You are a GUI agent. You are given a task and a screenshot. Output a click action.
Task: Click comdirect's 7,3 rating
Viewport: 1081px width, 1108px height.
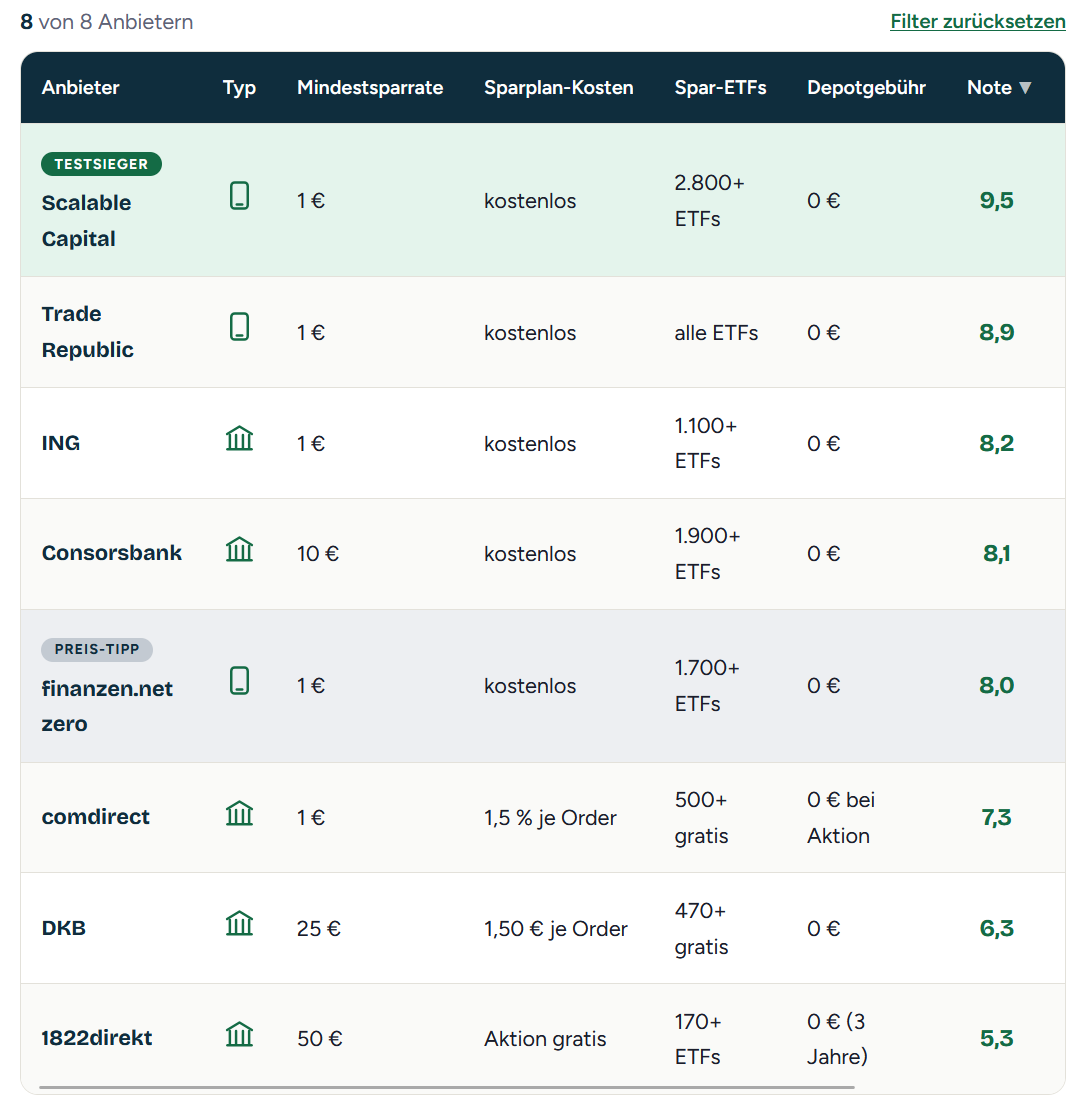pyautogui.click(x=996, y=818)
